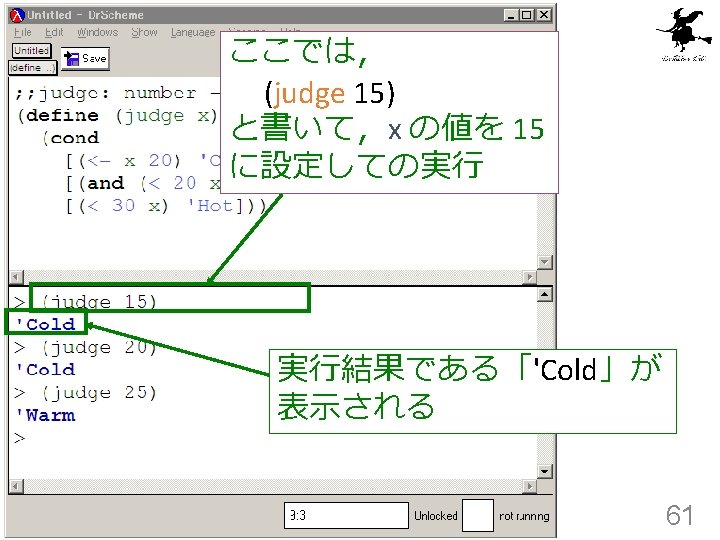The height and width of the screenshot is (540, 720).
Task: Open the Language menu
Action: click(193, 32)
